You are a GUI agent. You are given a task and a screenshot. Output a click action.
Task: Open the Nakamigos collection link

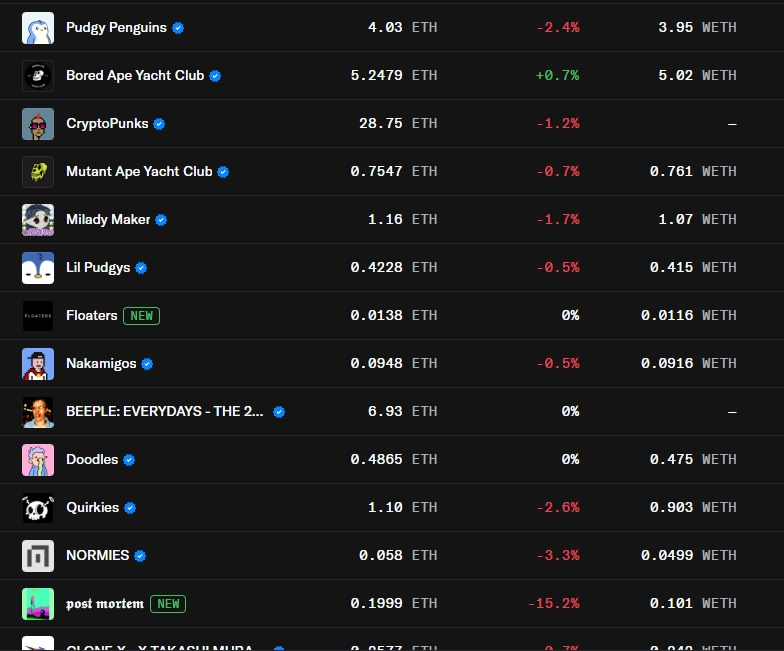tap(101, 364)
